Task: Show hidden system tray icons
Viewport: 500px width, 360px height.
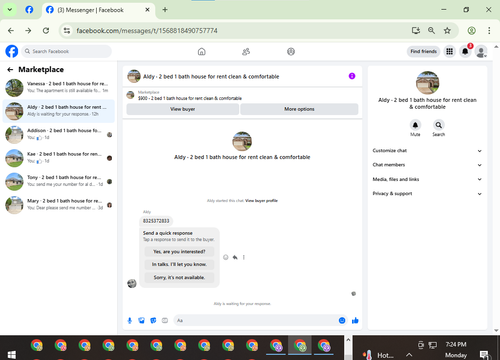Action: (409, 355)
